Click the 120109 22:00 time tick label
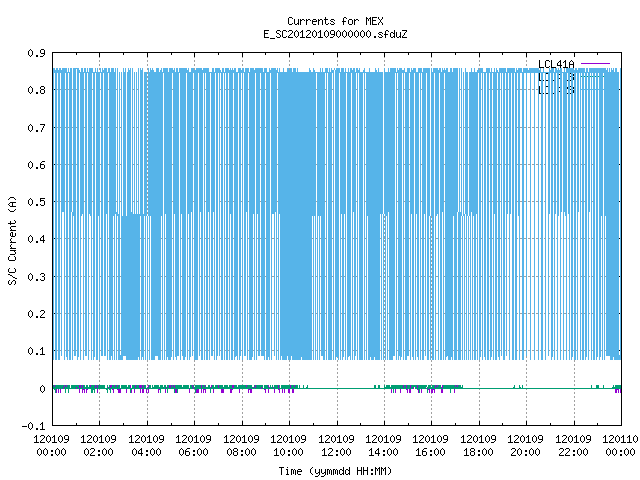640x480 pixels. (x=573, y=446)
